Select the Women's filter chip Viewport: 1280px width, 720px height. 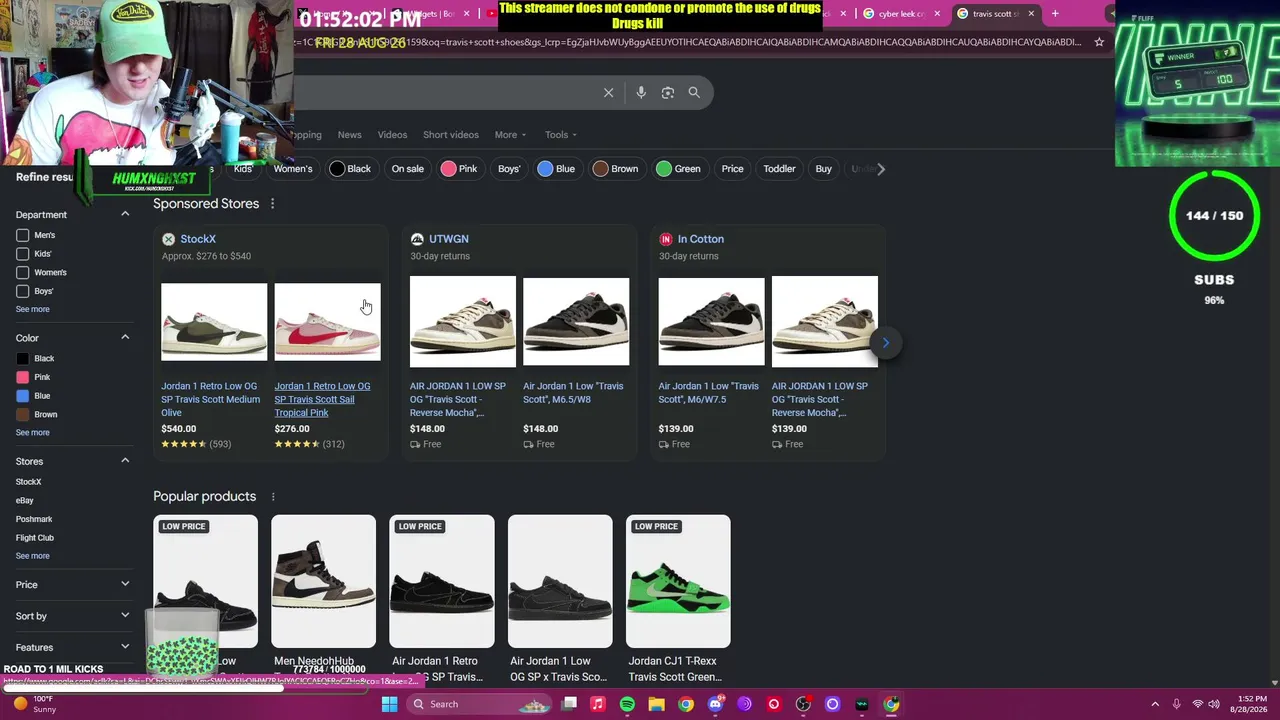[x=293, y=169]
